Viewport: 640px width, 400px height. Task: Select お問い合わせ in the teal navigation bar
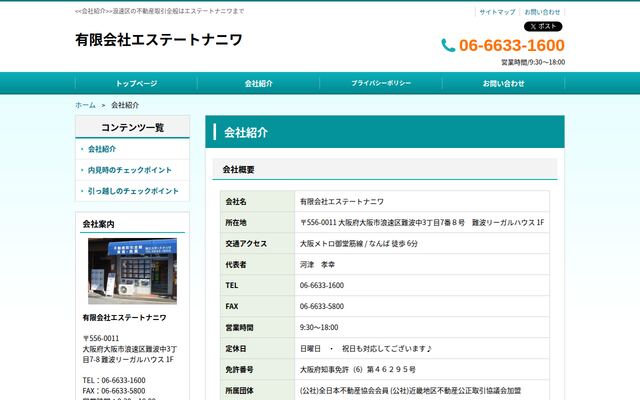503,83
